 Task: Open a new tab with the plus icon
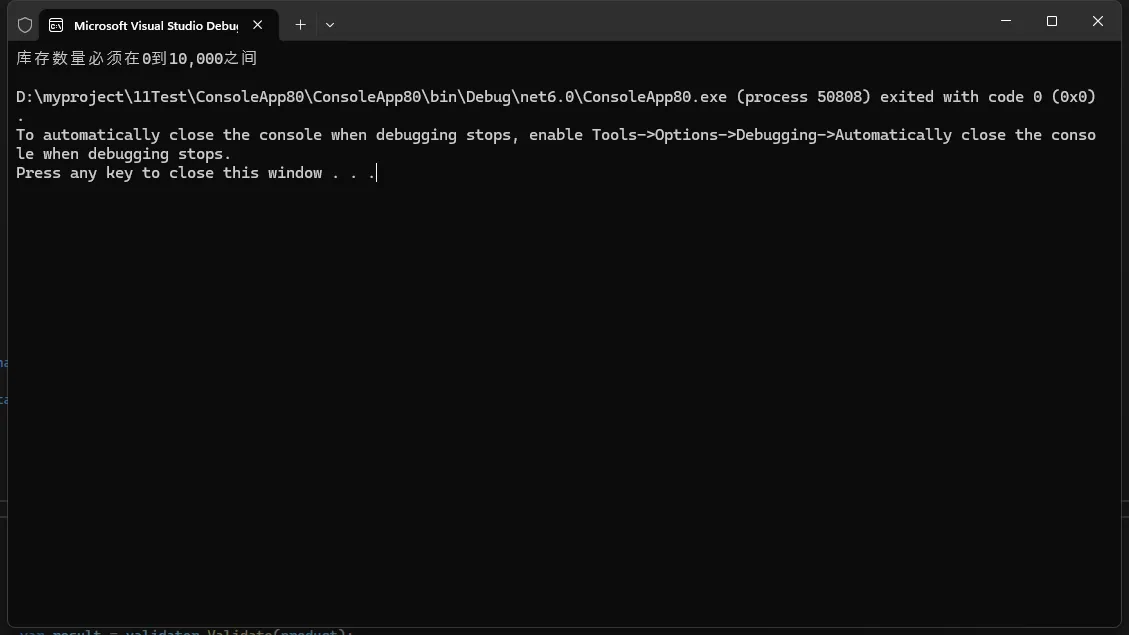click(x=300, y=25)
